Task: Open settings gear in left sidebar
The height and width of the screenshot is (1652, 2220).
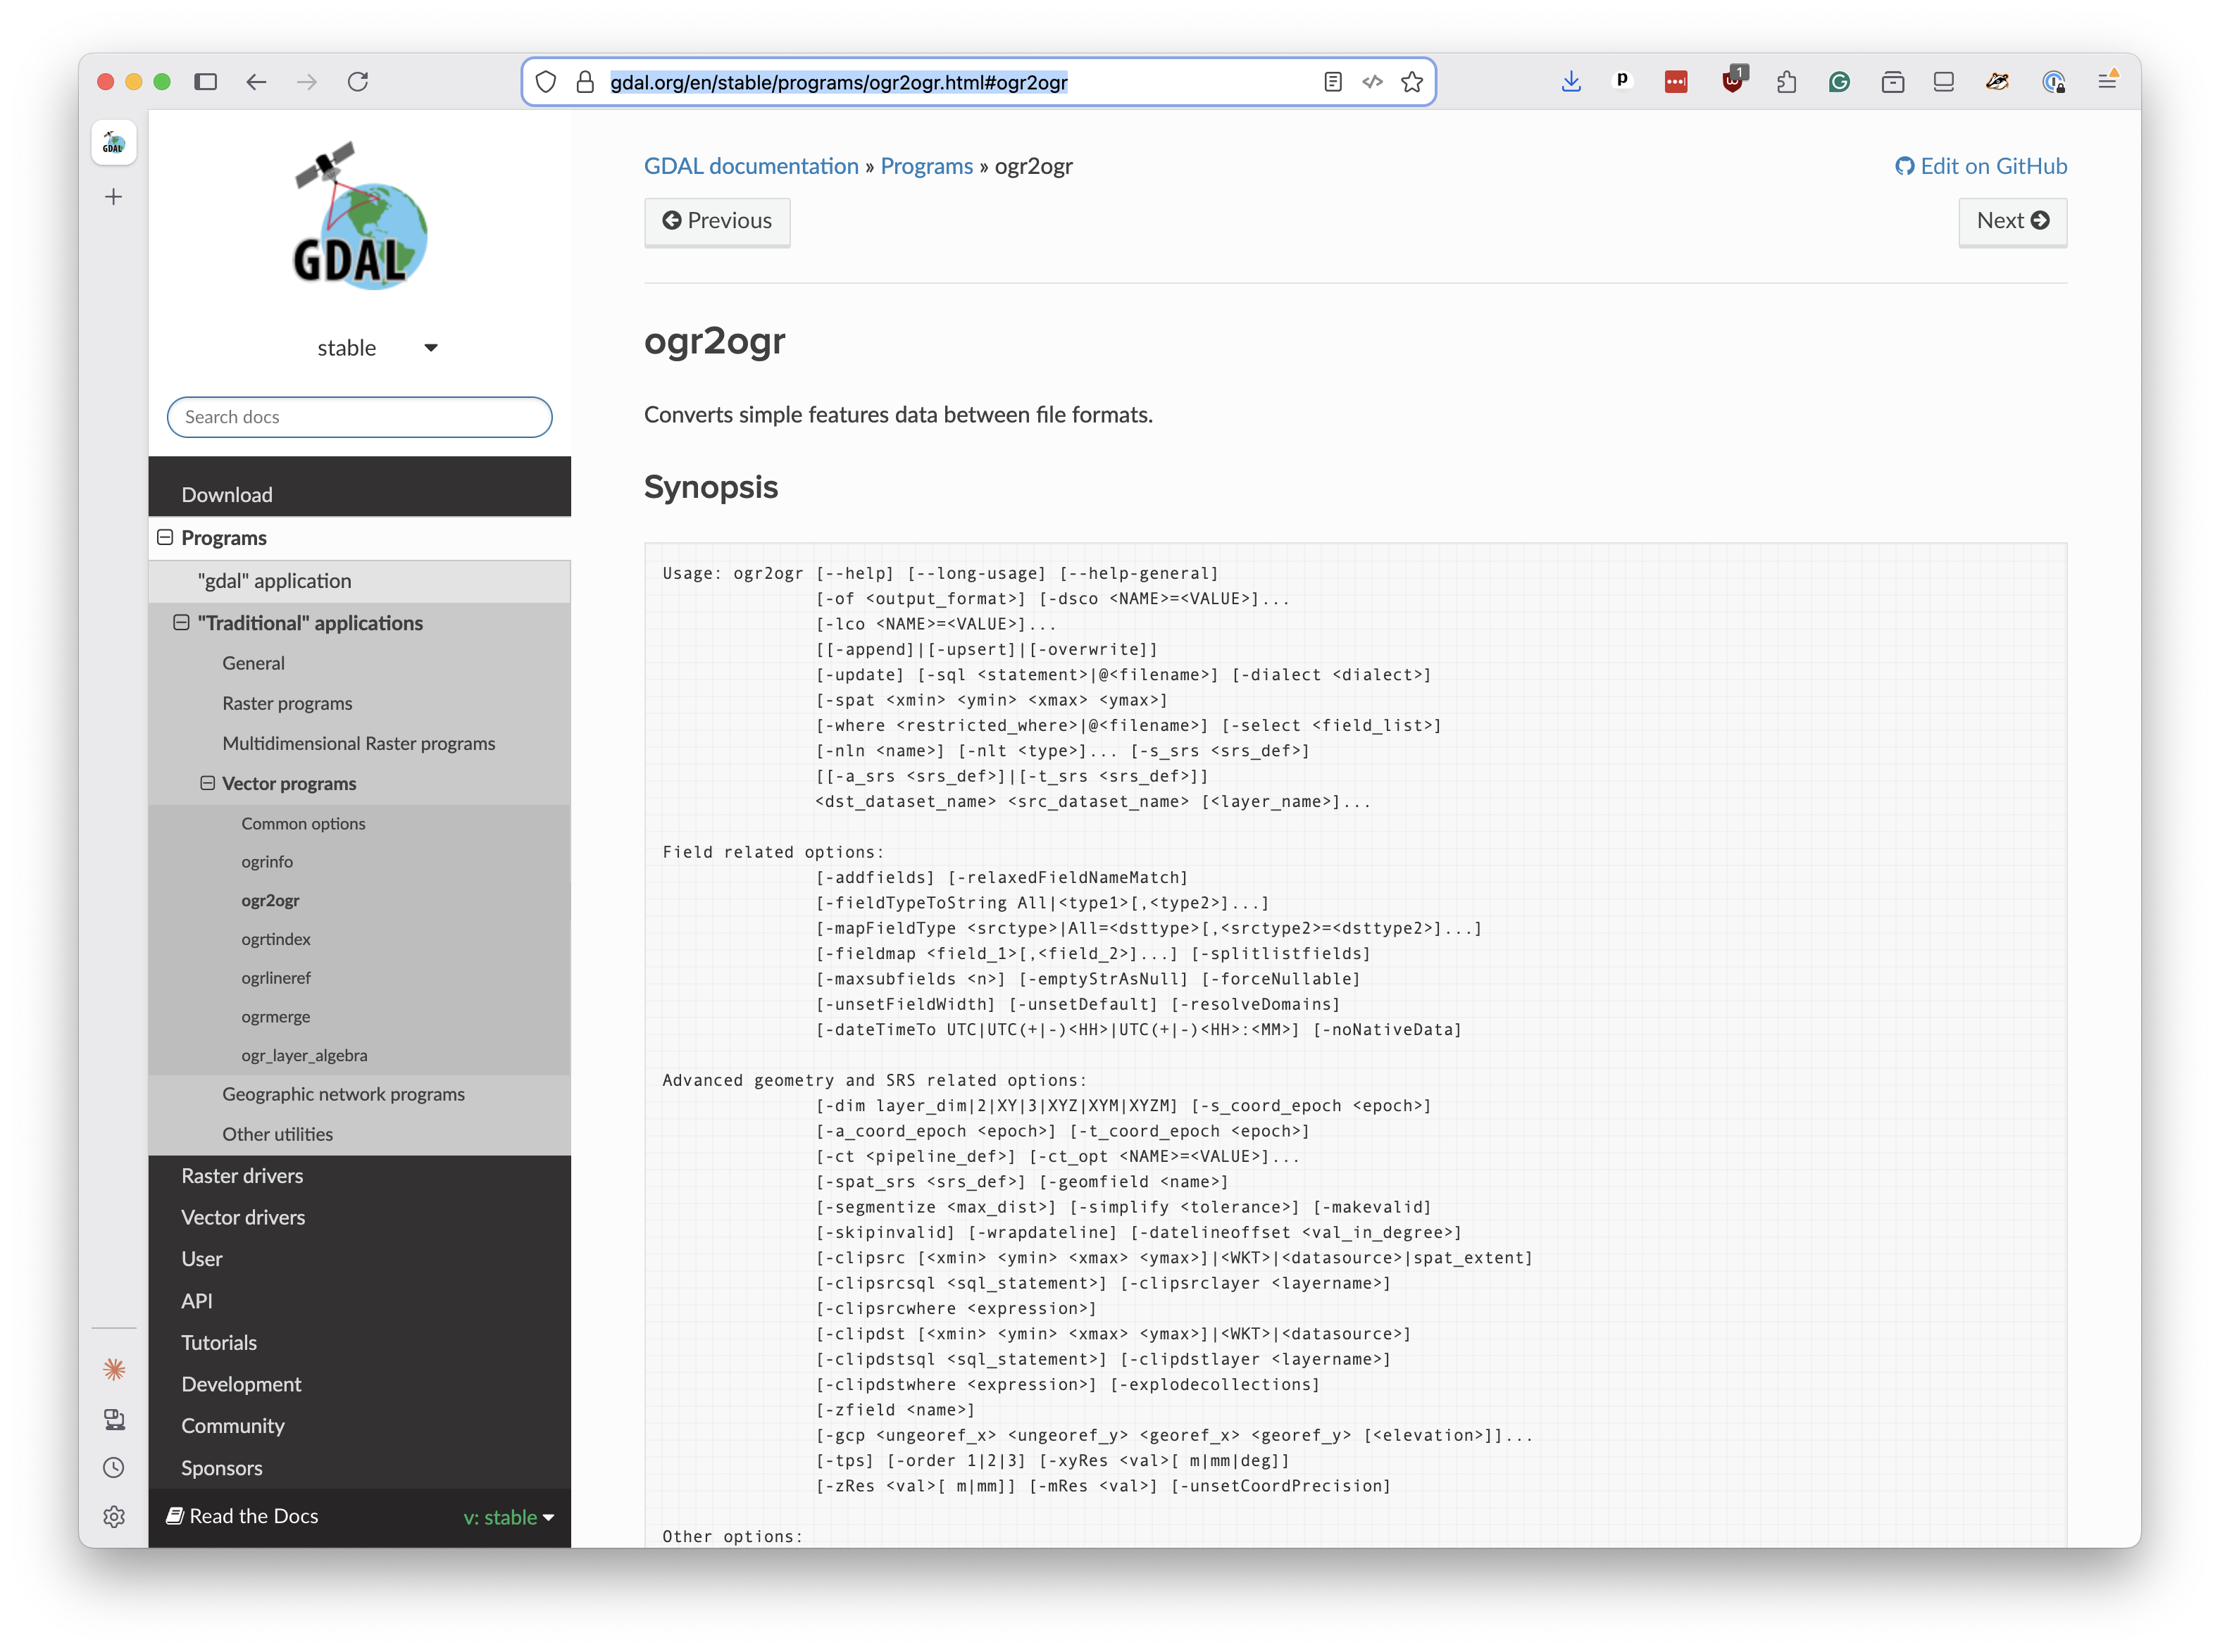Action: [x=114, y=1516]
